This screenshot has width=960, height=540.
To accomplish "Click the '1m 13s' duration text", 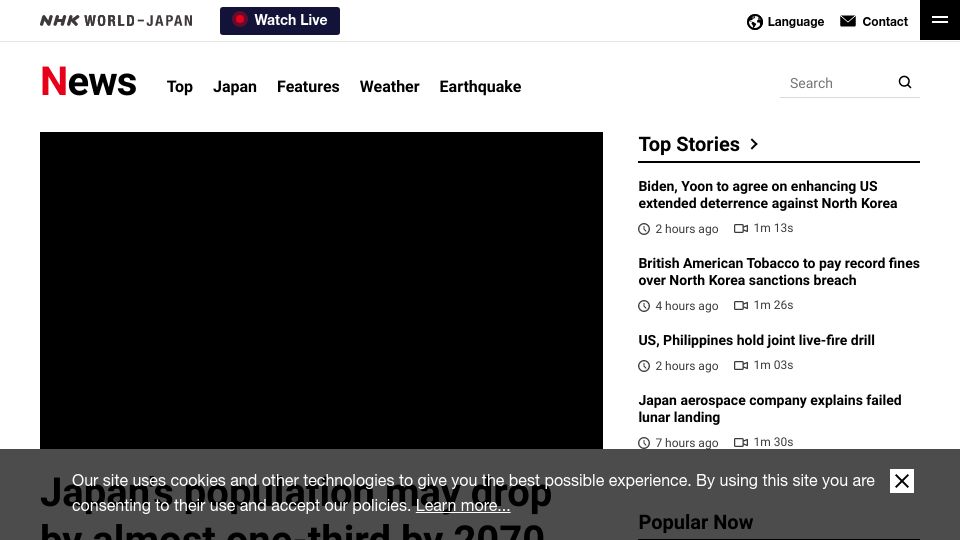I will coord(773,228).
